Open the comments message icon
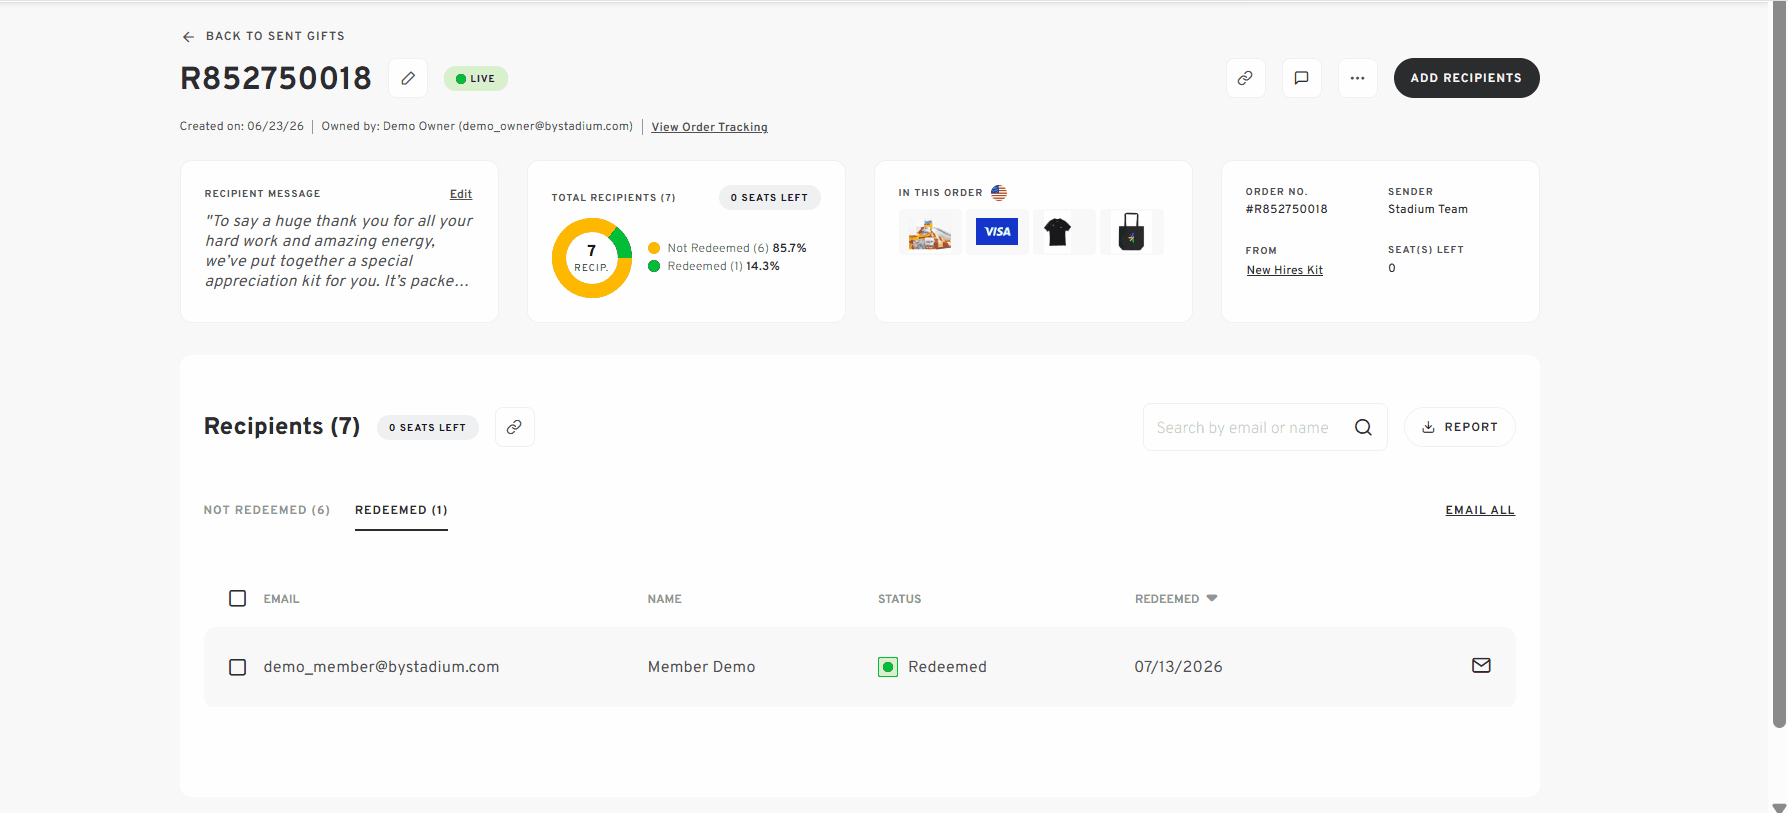The height and width of the screenshot is (813, 1788). (x=1301, y=78)
